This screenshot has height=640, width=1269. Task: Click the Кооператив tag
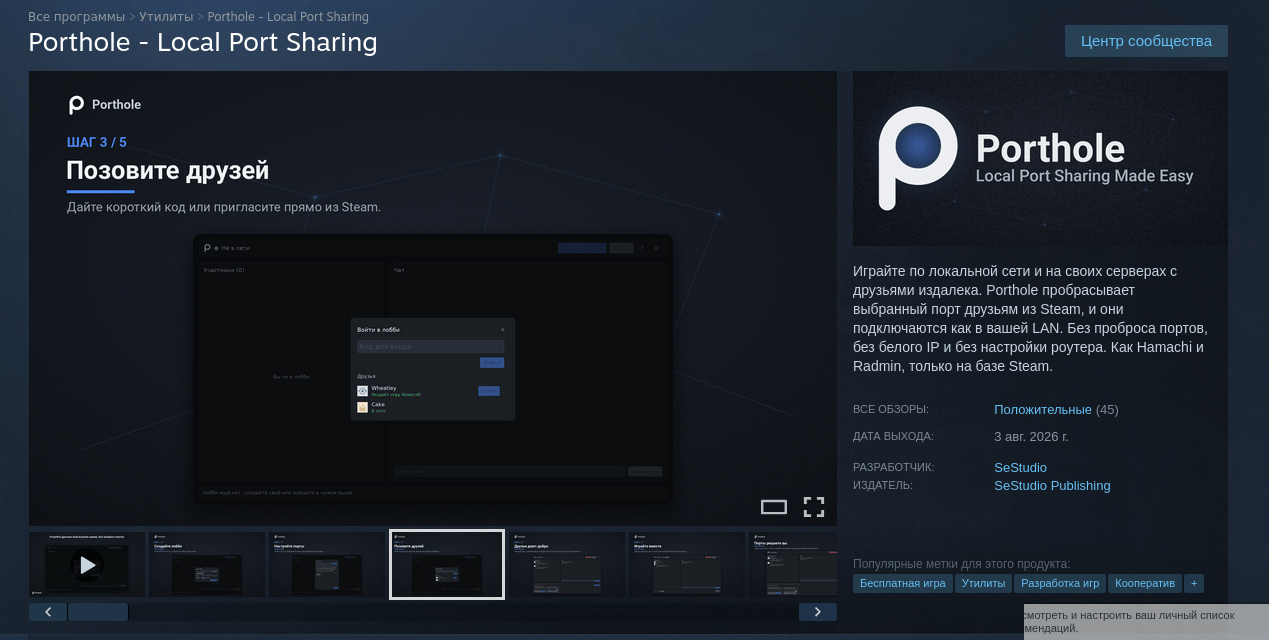(x=1145, y=583)
